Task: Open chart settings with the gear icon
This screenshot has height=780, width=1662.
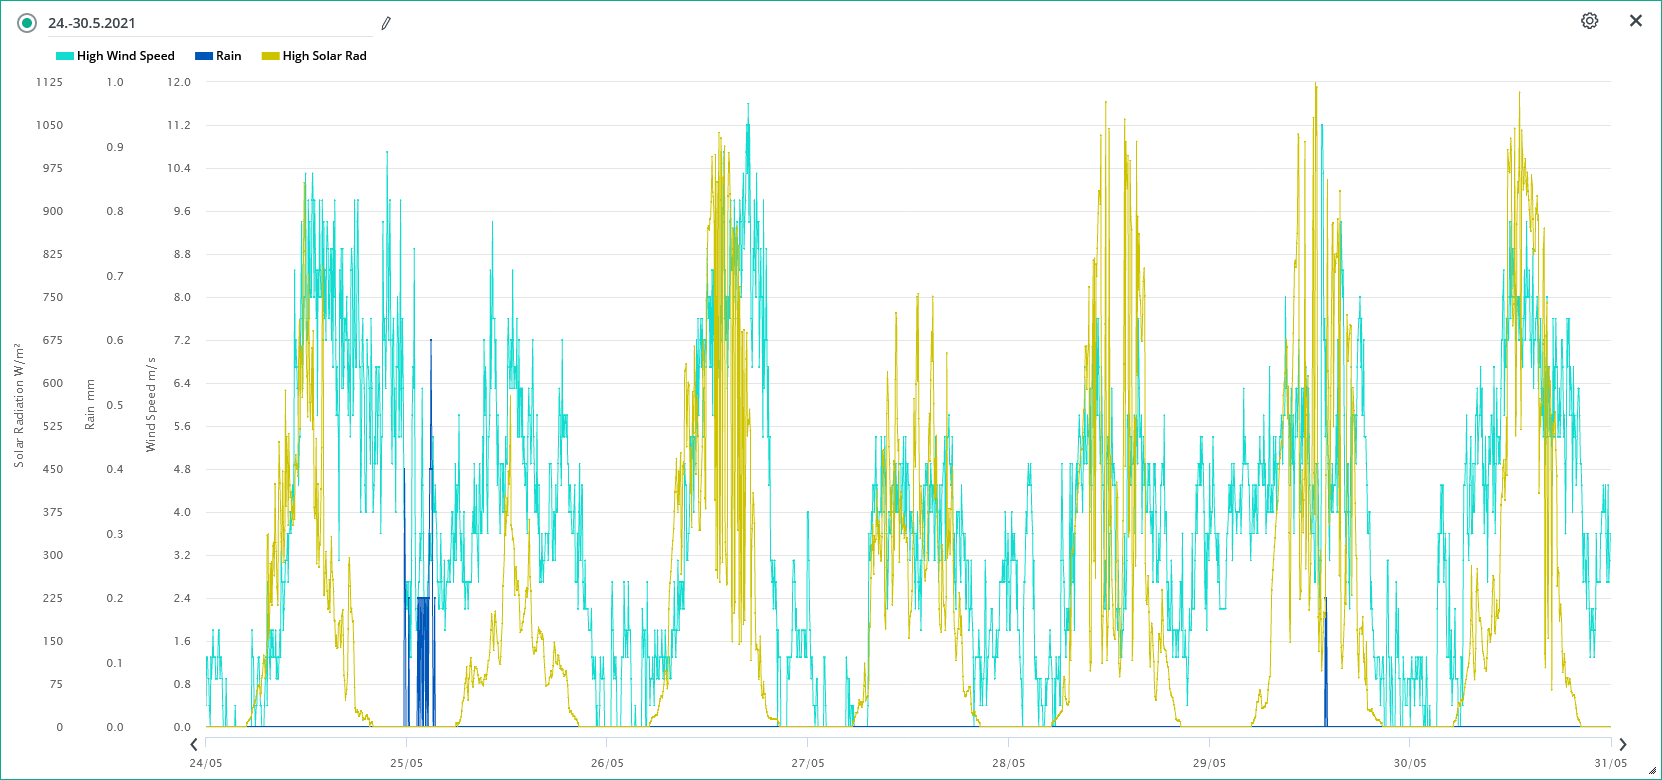Action: pos(1589,21)
